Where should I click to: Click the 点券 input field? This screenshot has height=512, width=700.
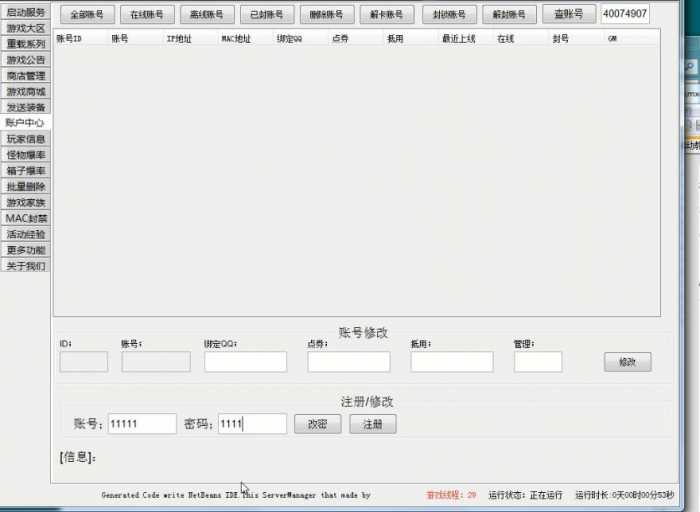pyautogui.click(x=348, y=362)
